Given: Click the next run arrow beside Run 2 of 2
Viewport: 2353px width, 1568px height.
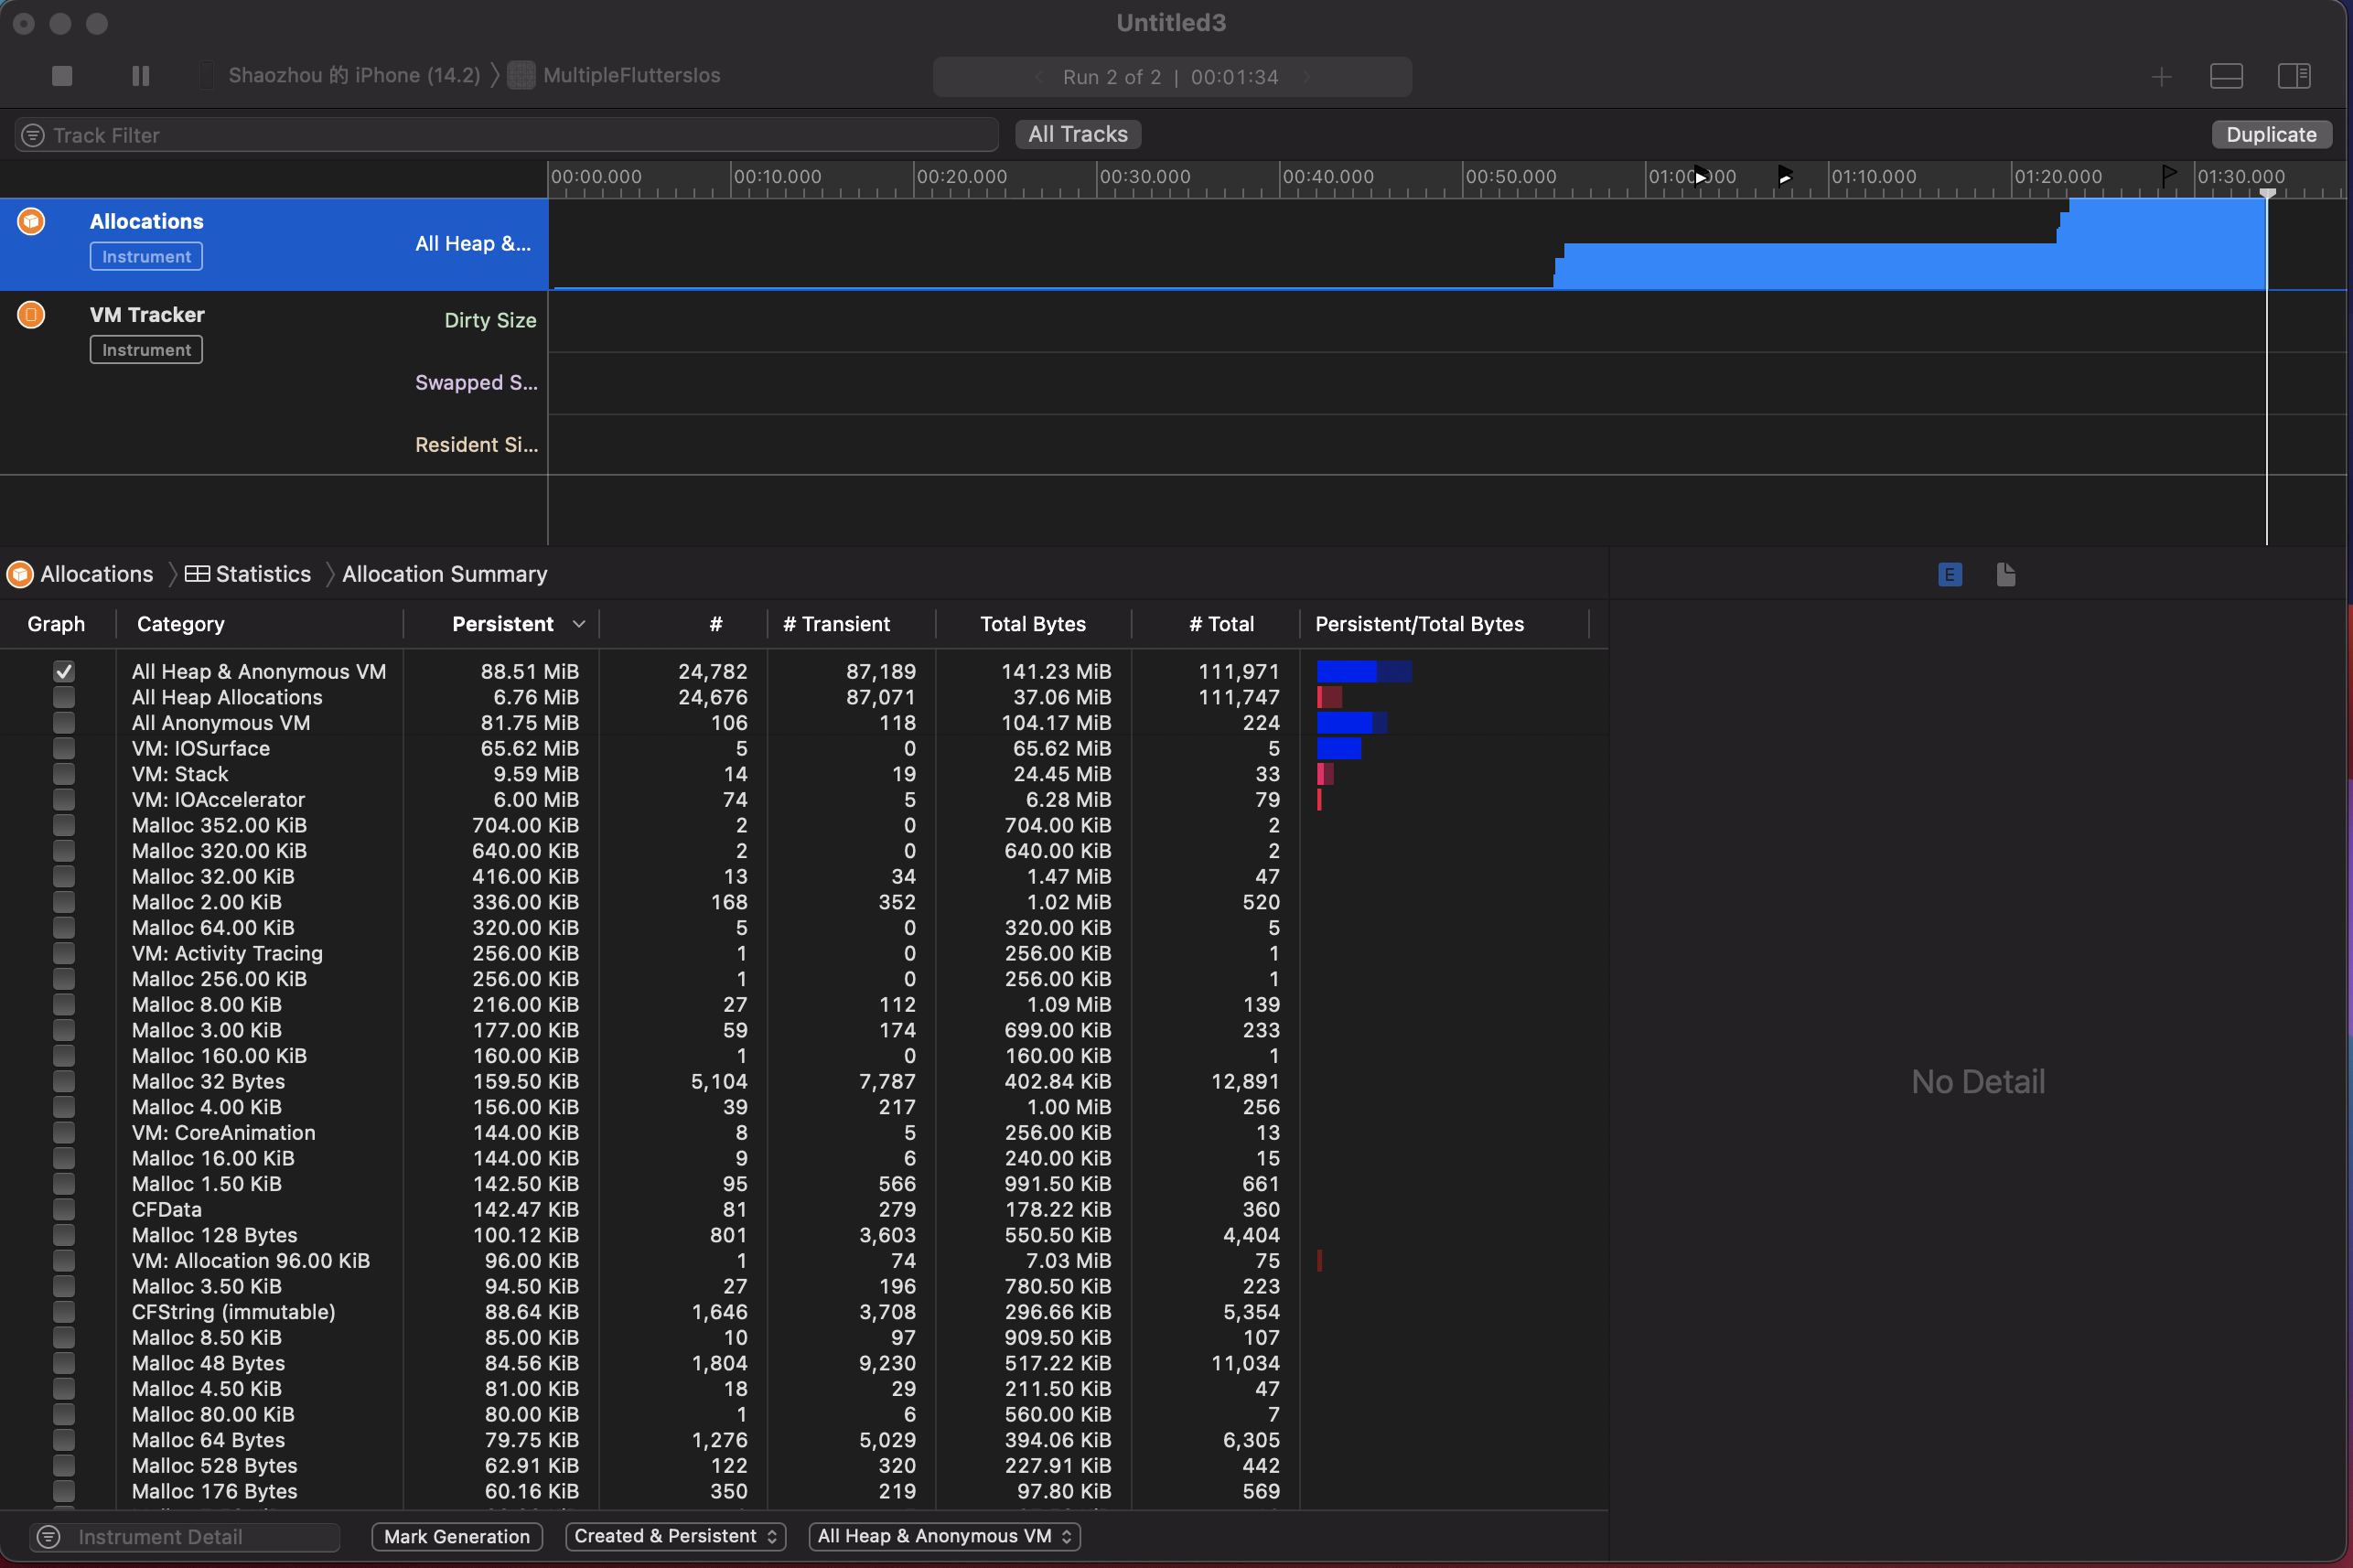Looking at the screenshot, I should [x=1306, y=76].
